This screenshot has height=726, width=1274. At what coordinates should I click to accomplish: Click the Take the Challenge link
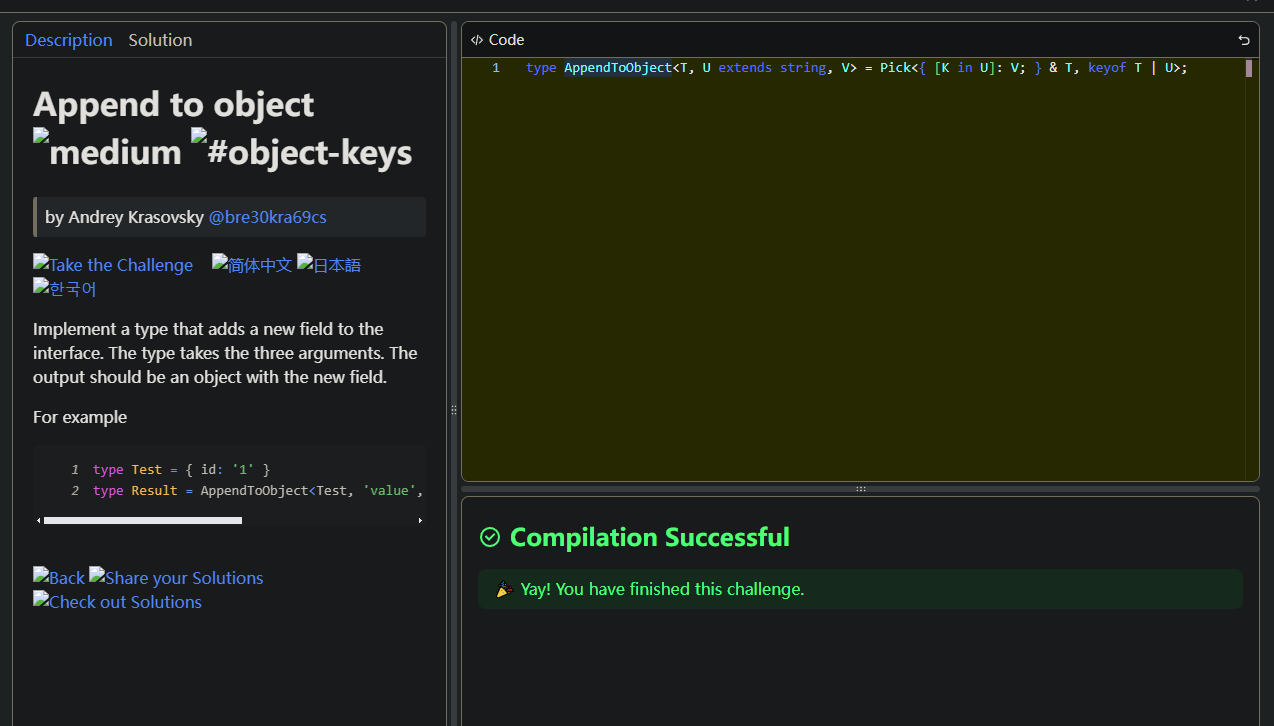pyautogui.click(x=113, y=265)
